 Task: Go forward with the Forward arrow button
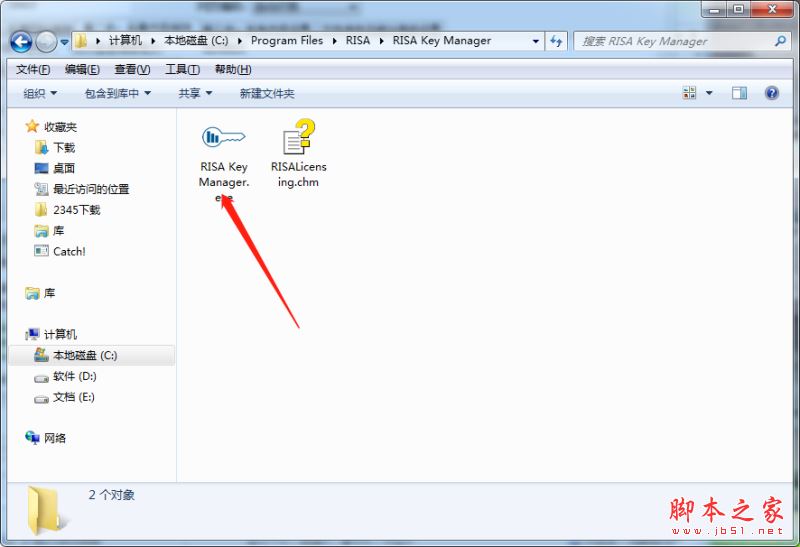46,42
